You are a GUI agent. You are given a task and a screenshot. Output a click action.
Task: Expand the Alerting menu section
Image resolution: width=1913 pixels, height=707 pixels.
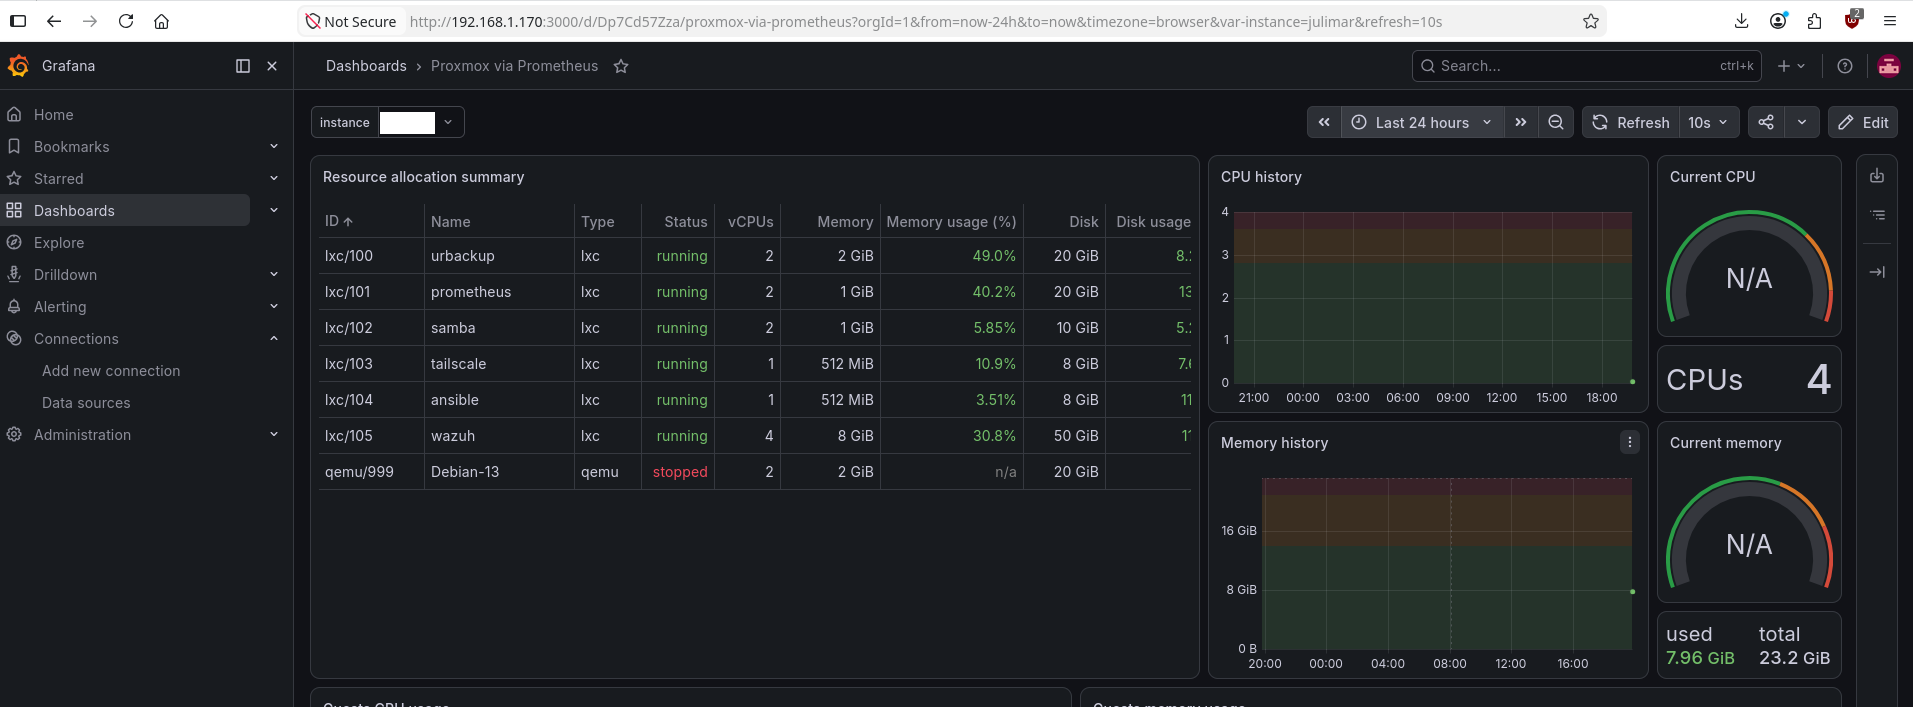[x=273, y=306]
